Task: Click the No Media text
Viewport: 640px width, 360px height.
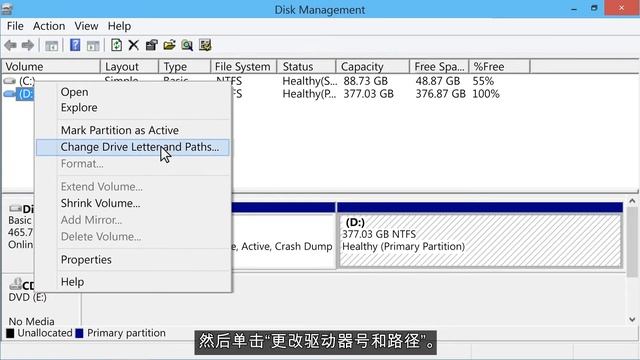Action: coord(31,322)
